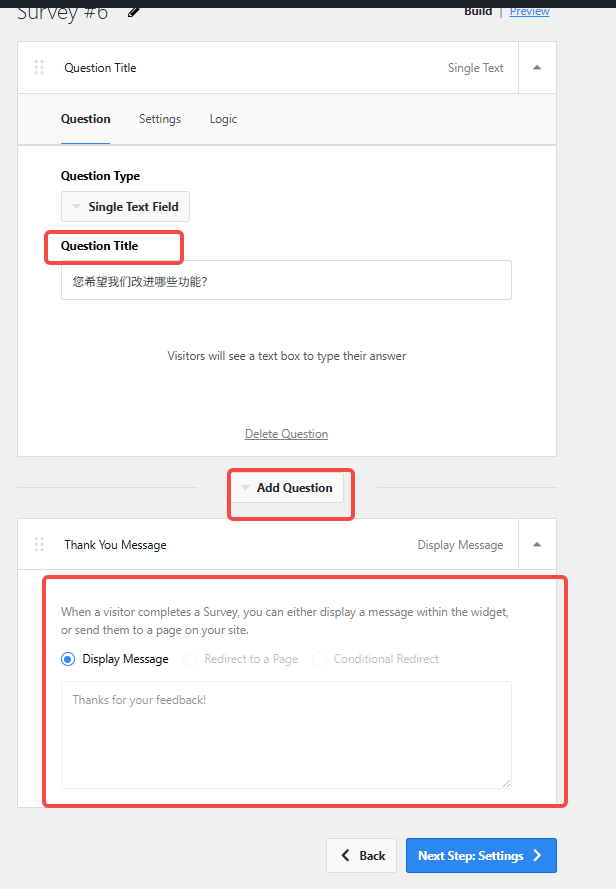Screen dimensions: 616x889
Task: Click the question title text field
Action: (286, 281)
